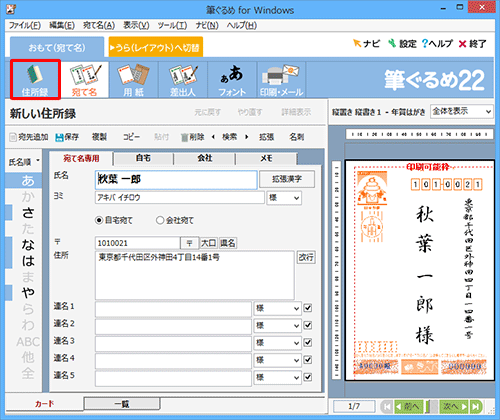This screenshot has width=500, height=420.
Task: Click the 名刺 button
Action: (x=296, y=137)
